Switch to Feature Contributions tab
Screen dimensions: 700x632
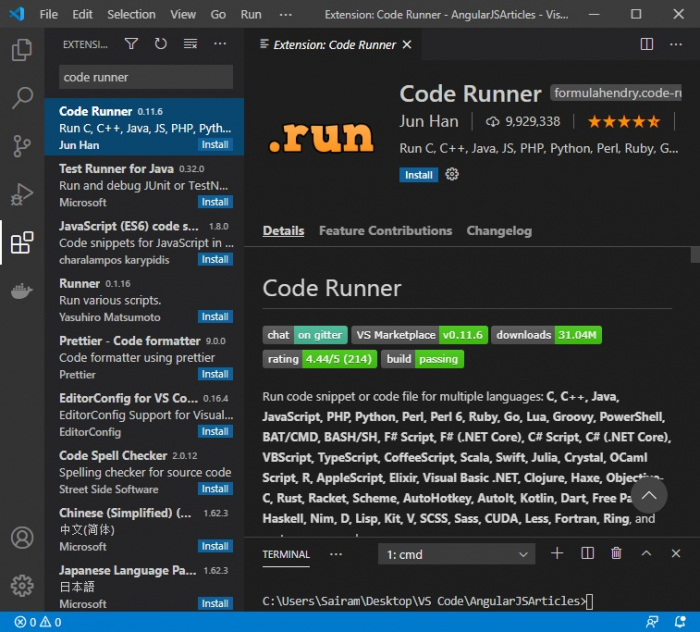(x=385, y=231)
